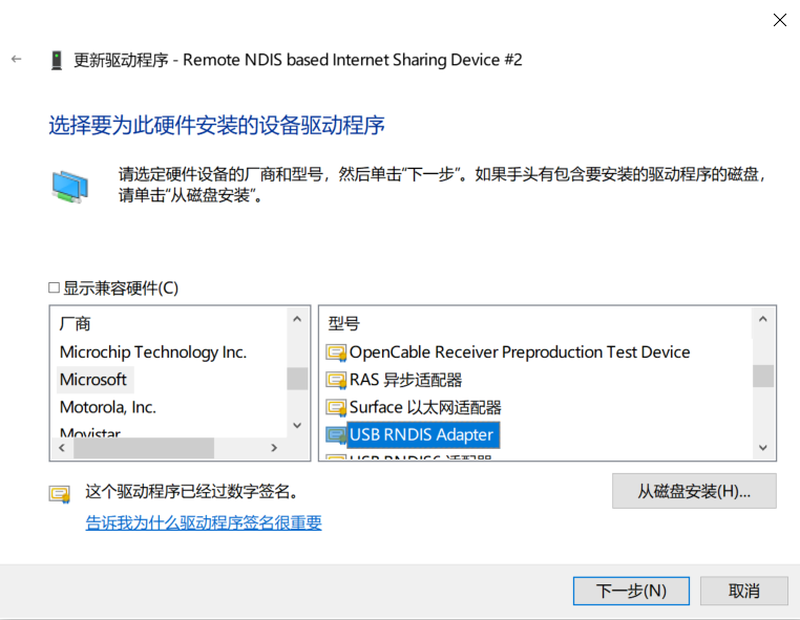The width and height of the screenshot is (800, 620).
Task: Enable the 显示兼容硬件 checkbox
Action: click(x=55, y=288)
